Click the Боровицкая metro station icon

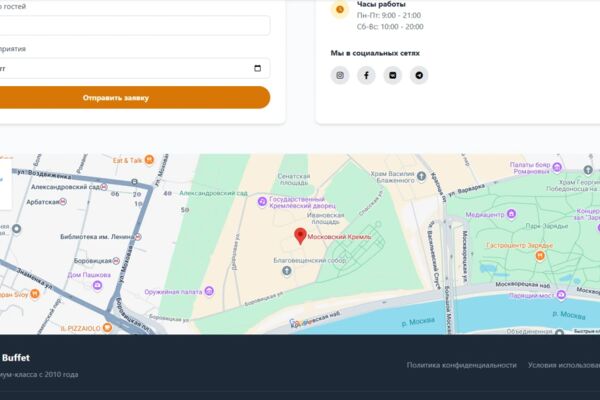pyautogui.click(x=116, y=261)
